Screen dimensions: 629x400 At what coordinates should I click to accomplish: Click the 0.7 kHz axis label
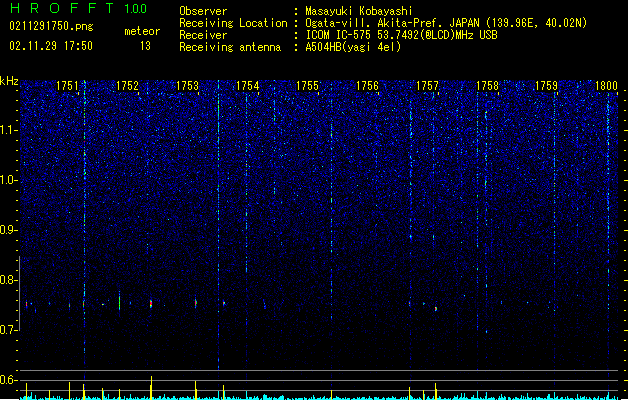[8, 330]
